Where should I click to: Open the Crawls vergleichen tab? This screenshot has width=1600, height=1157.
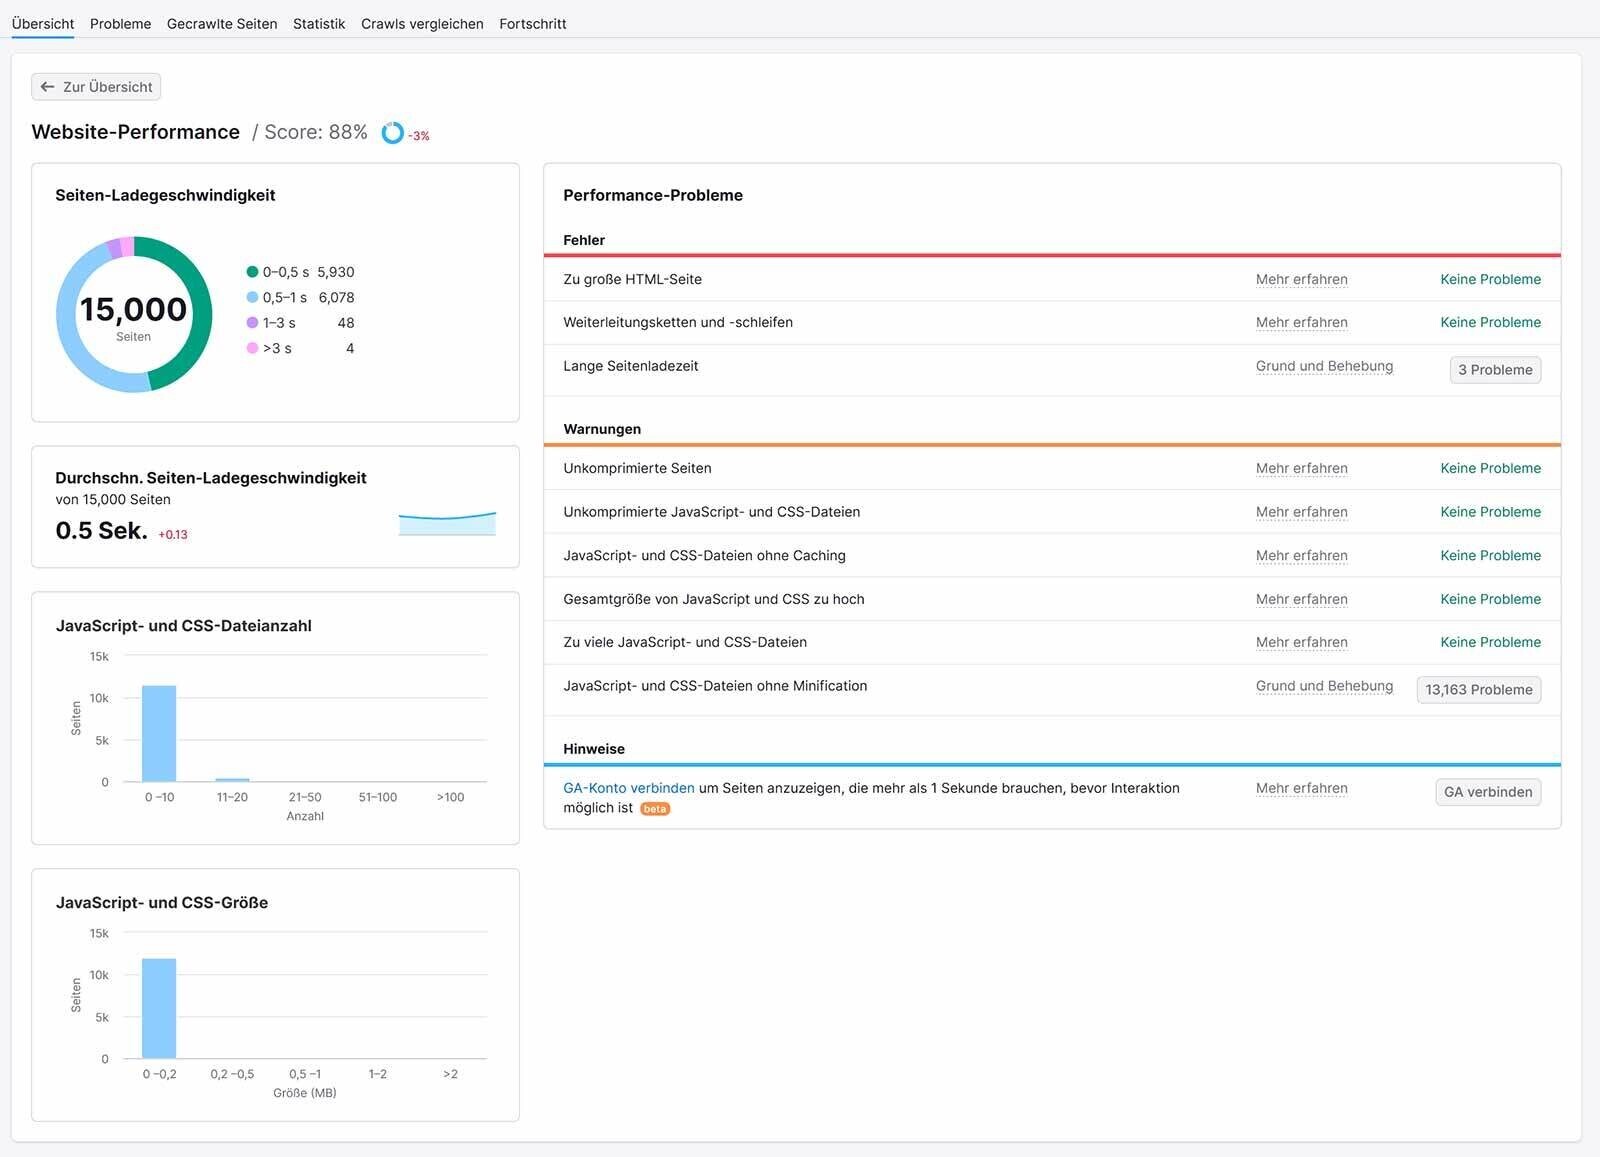422,23
